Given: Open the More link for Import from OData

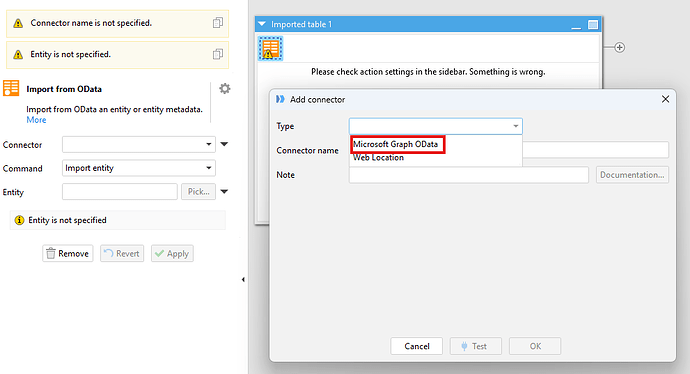Looking at the screenshot, I should click(36, 120).
